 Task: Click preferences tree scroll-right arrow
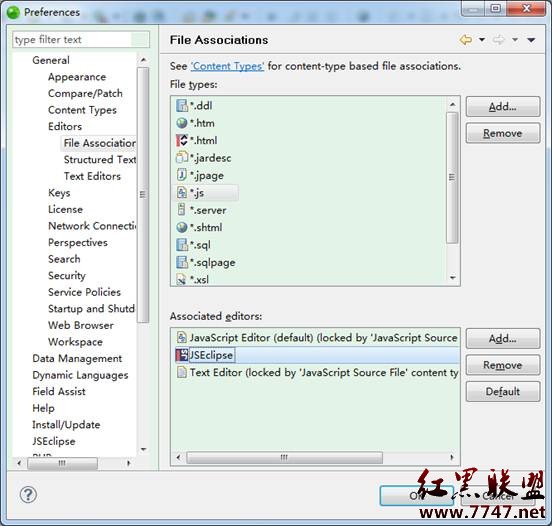point(129,463)
